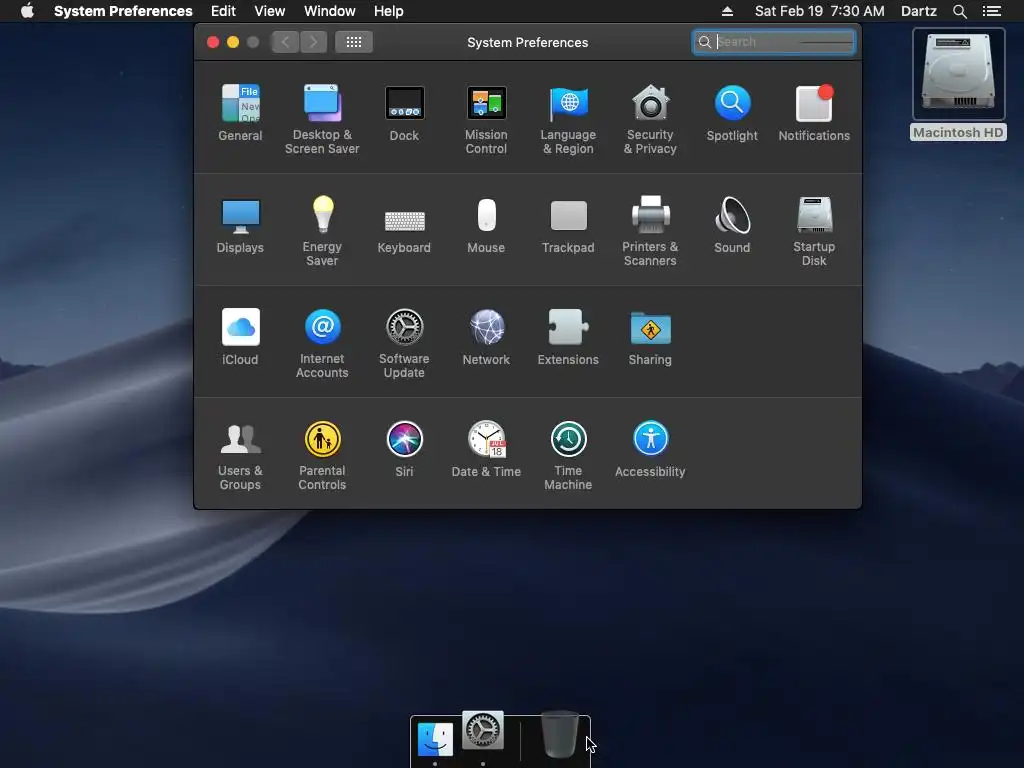Open the Dartz user menu

919,11
